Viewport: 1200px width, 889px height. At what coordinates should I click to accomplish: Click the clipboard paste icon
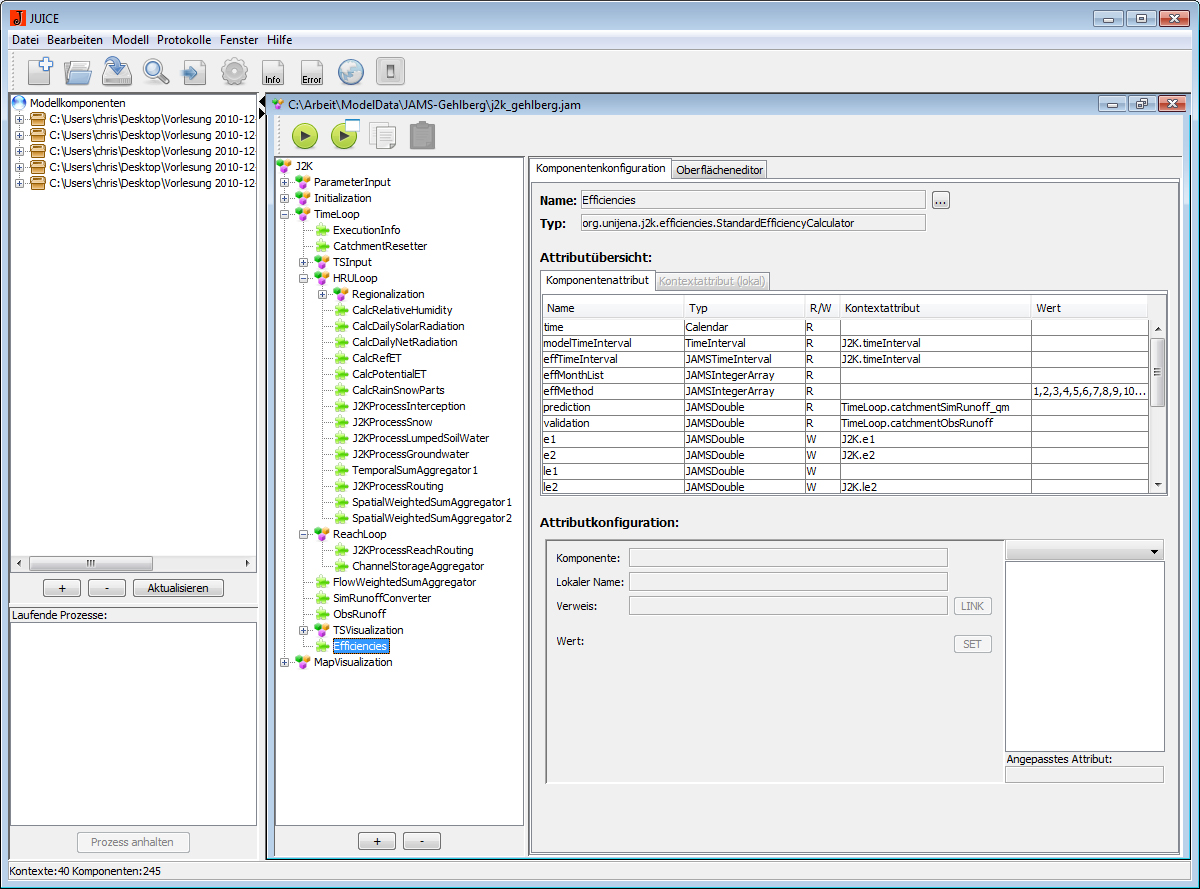click(x=422, y=136)
